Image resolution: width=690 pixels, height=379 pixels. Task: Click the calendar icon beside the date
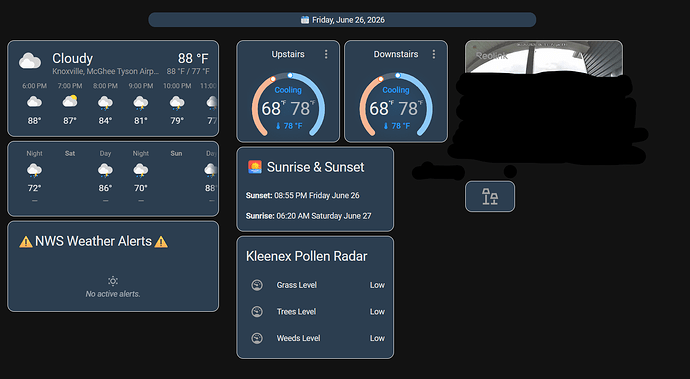coord(305,19)
